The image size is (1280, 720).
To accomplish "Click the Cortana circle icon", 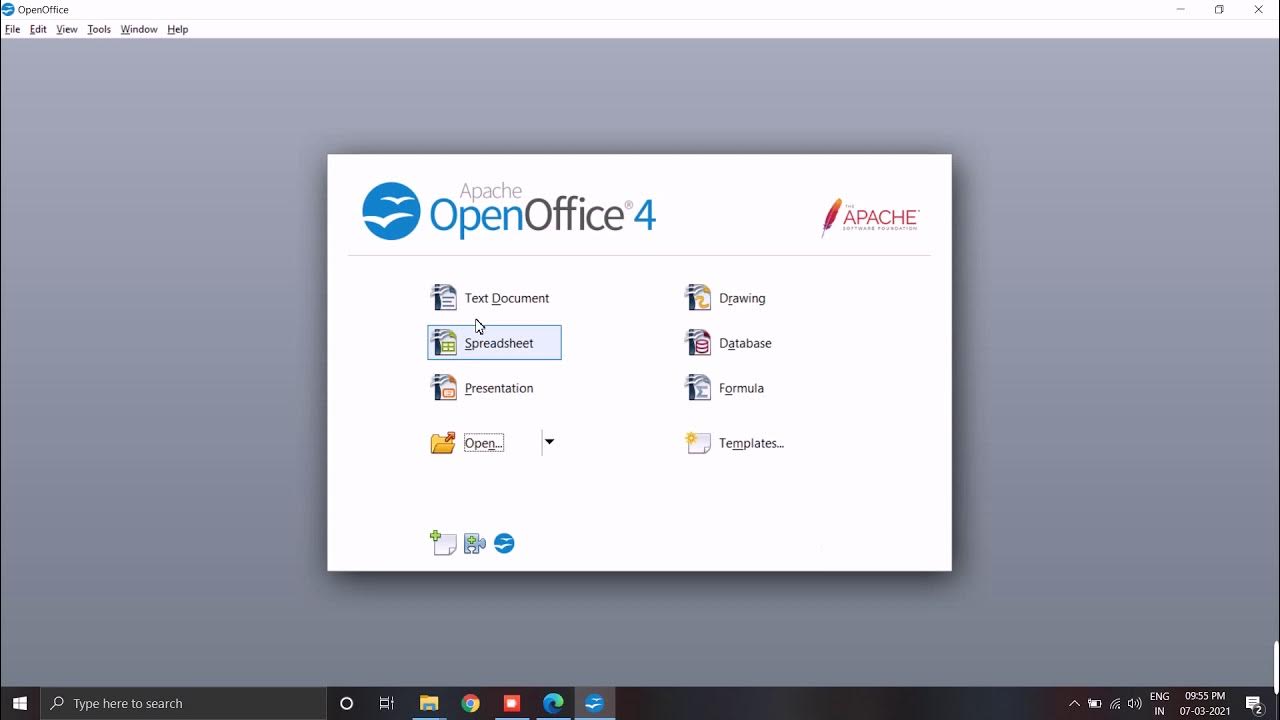I will tap(347, 703).
